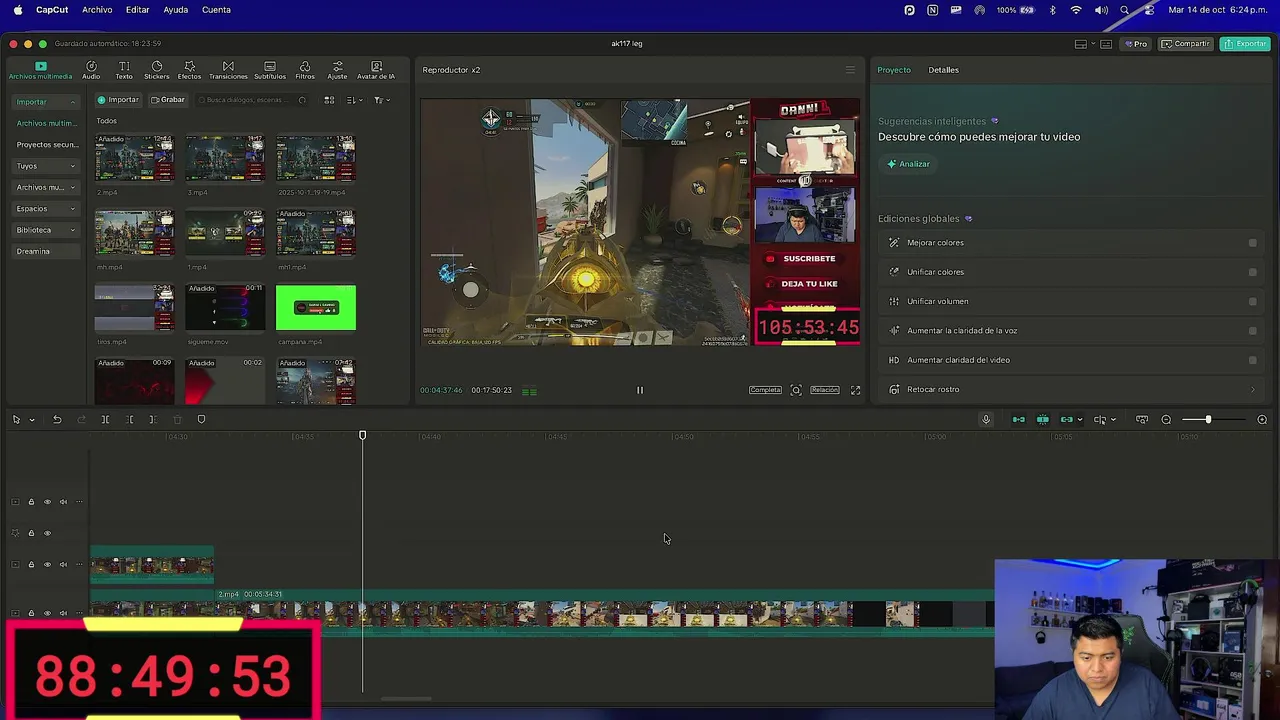The image size is (1280, 720).
Task: Enable Aumentar la claridad de la voz checkbox
Action: (1252, 330)
